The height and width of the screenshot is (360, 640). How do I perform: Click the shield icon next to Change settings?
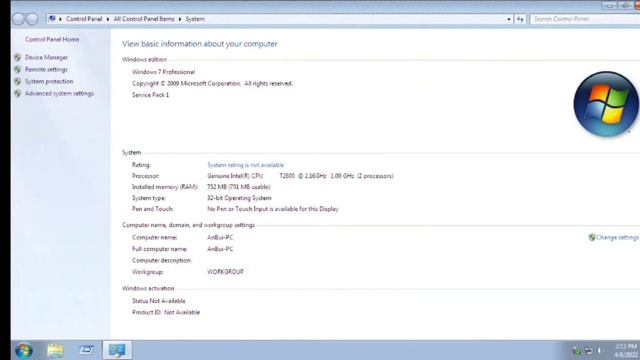[592, 237]
